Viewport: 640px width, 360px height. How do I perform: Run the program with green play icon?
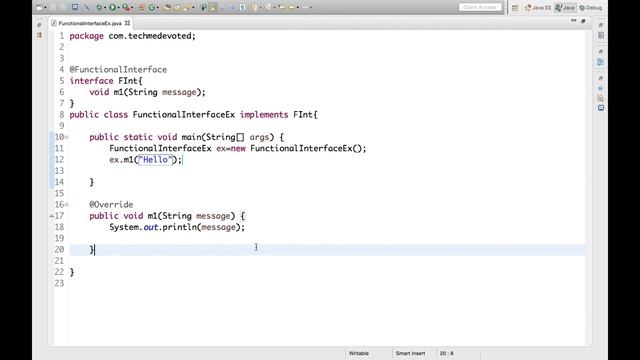(x=112, y=7)
